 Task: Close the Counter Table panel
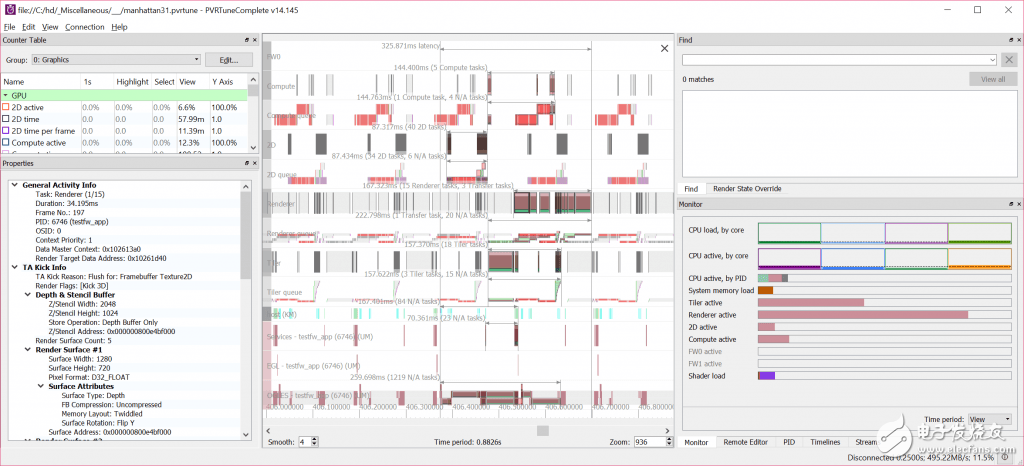pos(255,40)
